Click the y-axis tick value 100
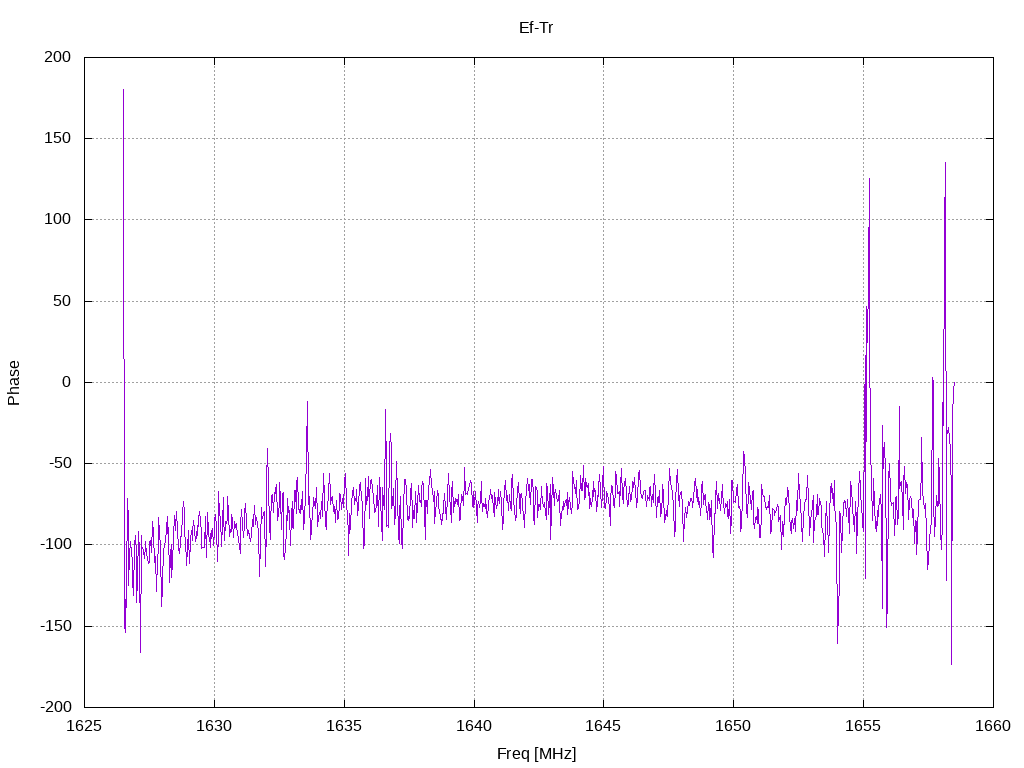 pos(57,219)
